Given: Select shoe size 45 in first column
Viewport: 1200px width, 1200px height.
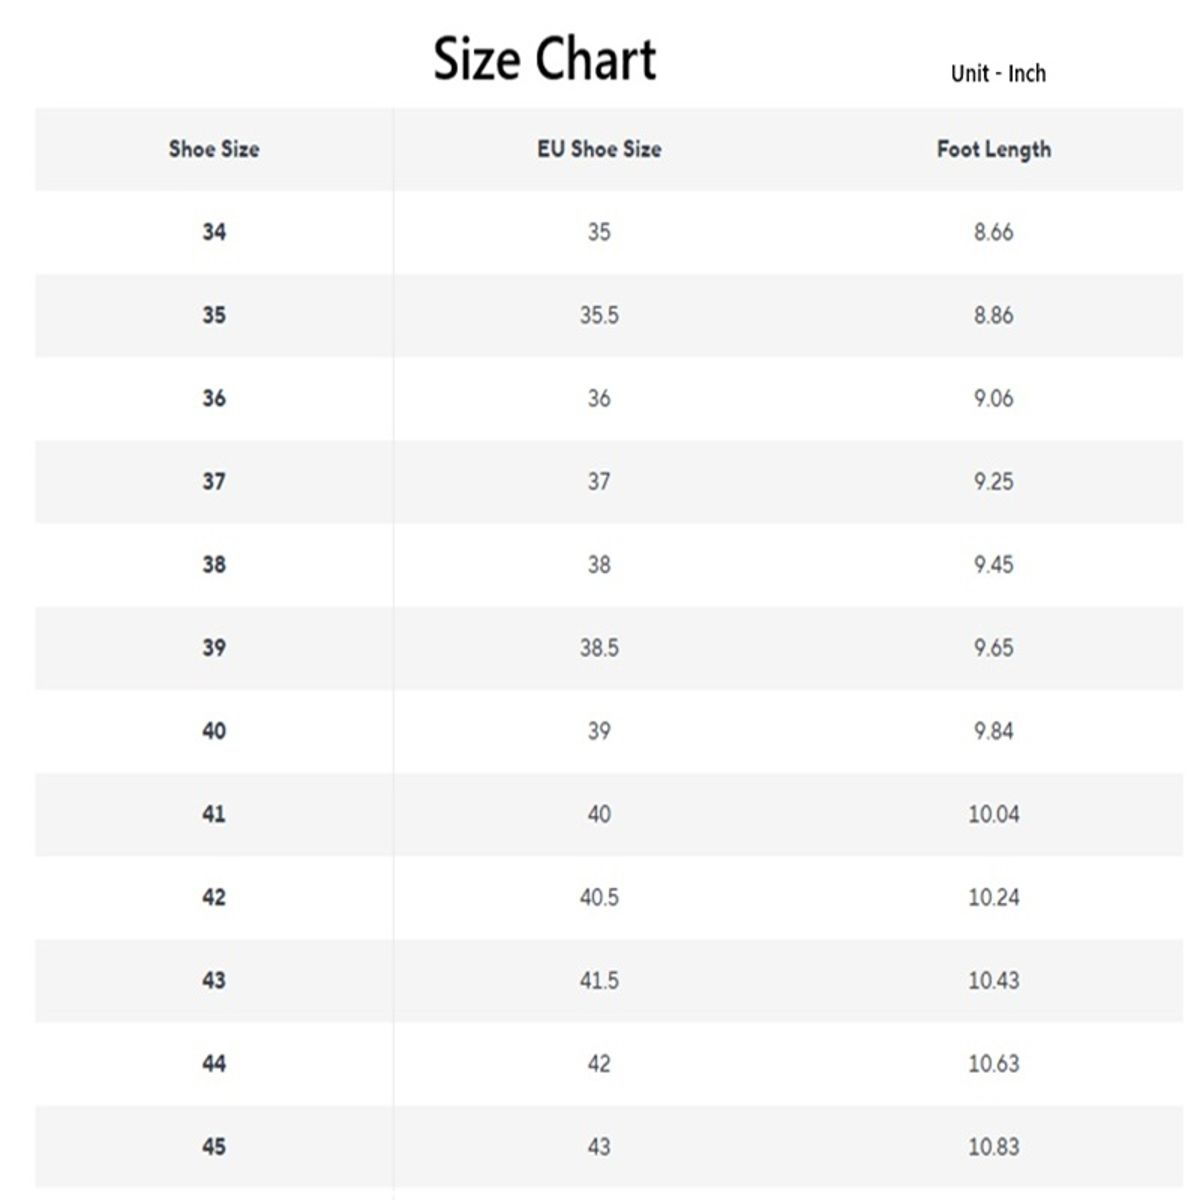Looking at the screenshot, I should click(214, 1146).
